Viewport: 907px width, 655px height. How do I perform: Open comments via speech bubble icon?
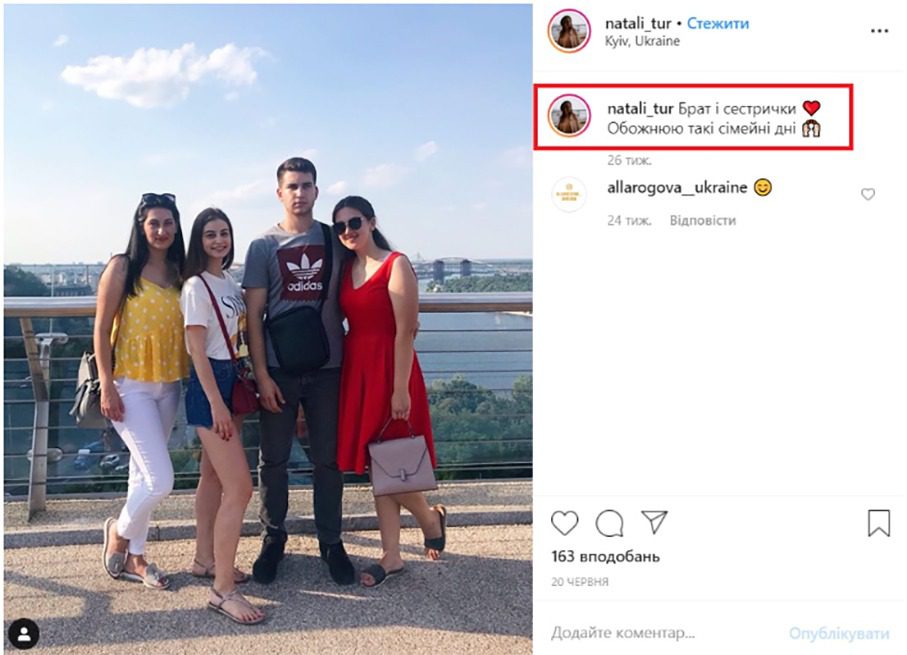(609, 523)
